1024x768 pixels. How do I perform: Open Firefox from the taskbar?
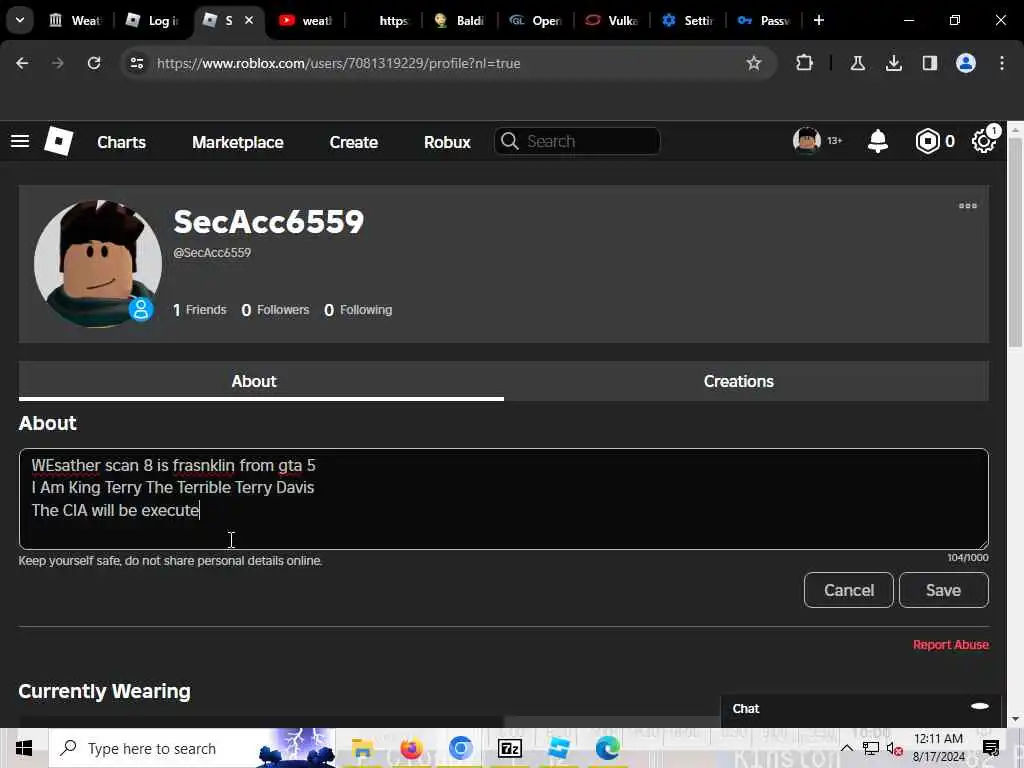point(411,748)
